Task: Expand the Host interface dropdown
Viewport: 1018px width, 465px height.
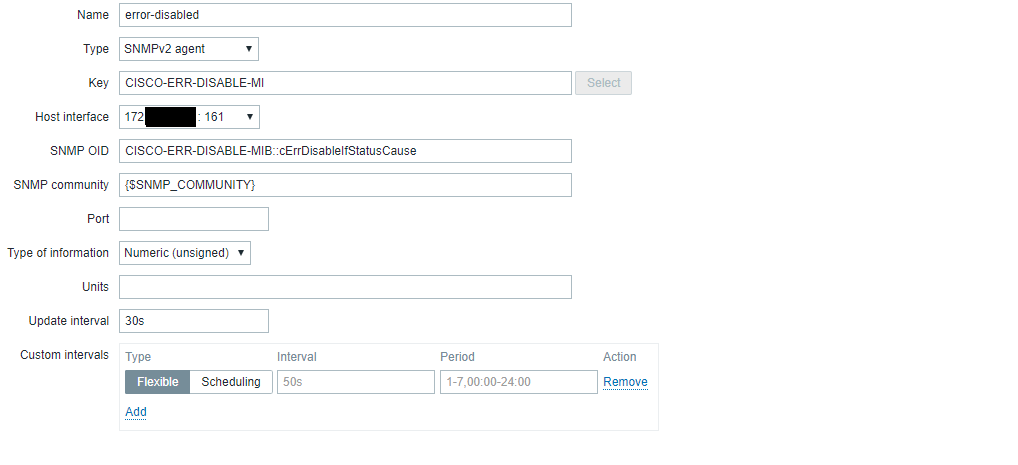Action: (189, 117)
